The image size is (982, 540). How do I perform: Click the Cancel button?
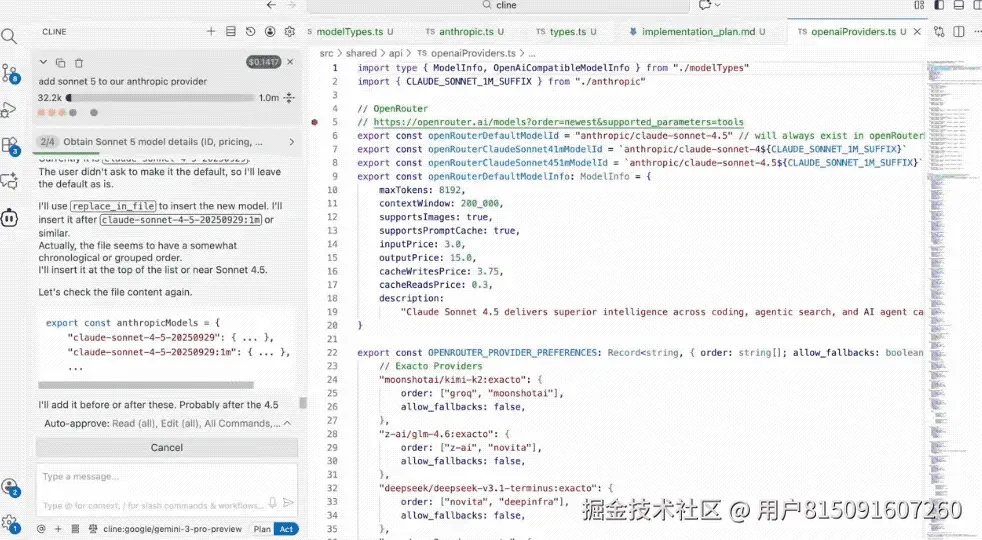click(x=167, y=447)
